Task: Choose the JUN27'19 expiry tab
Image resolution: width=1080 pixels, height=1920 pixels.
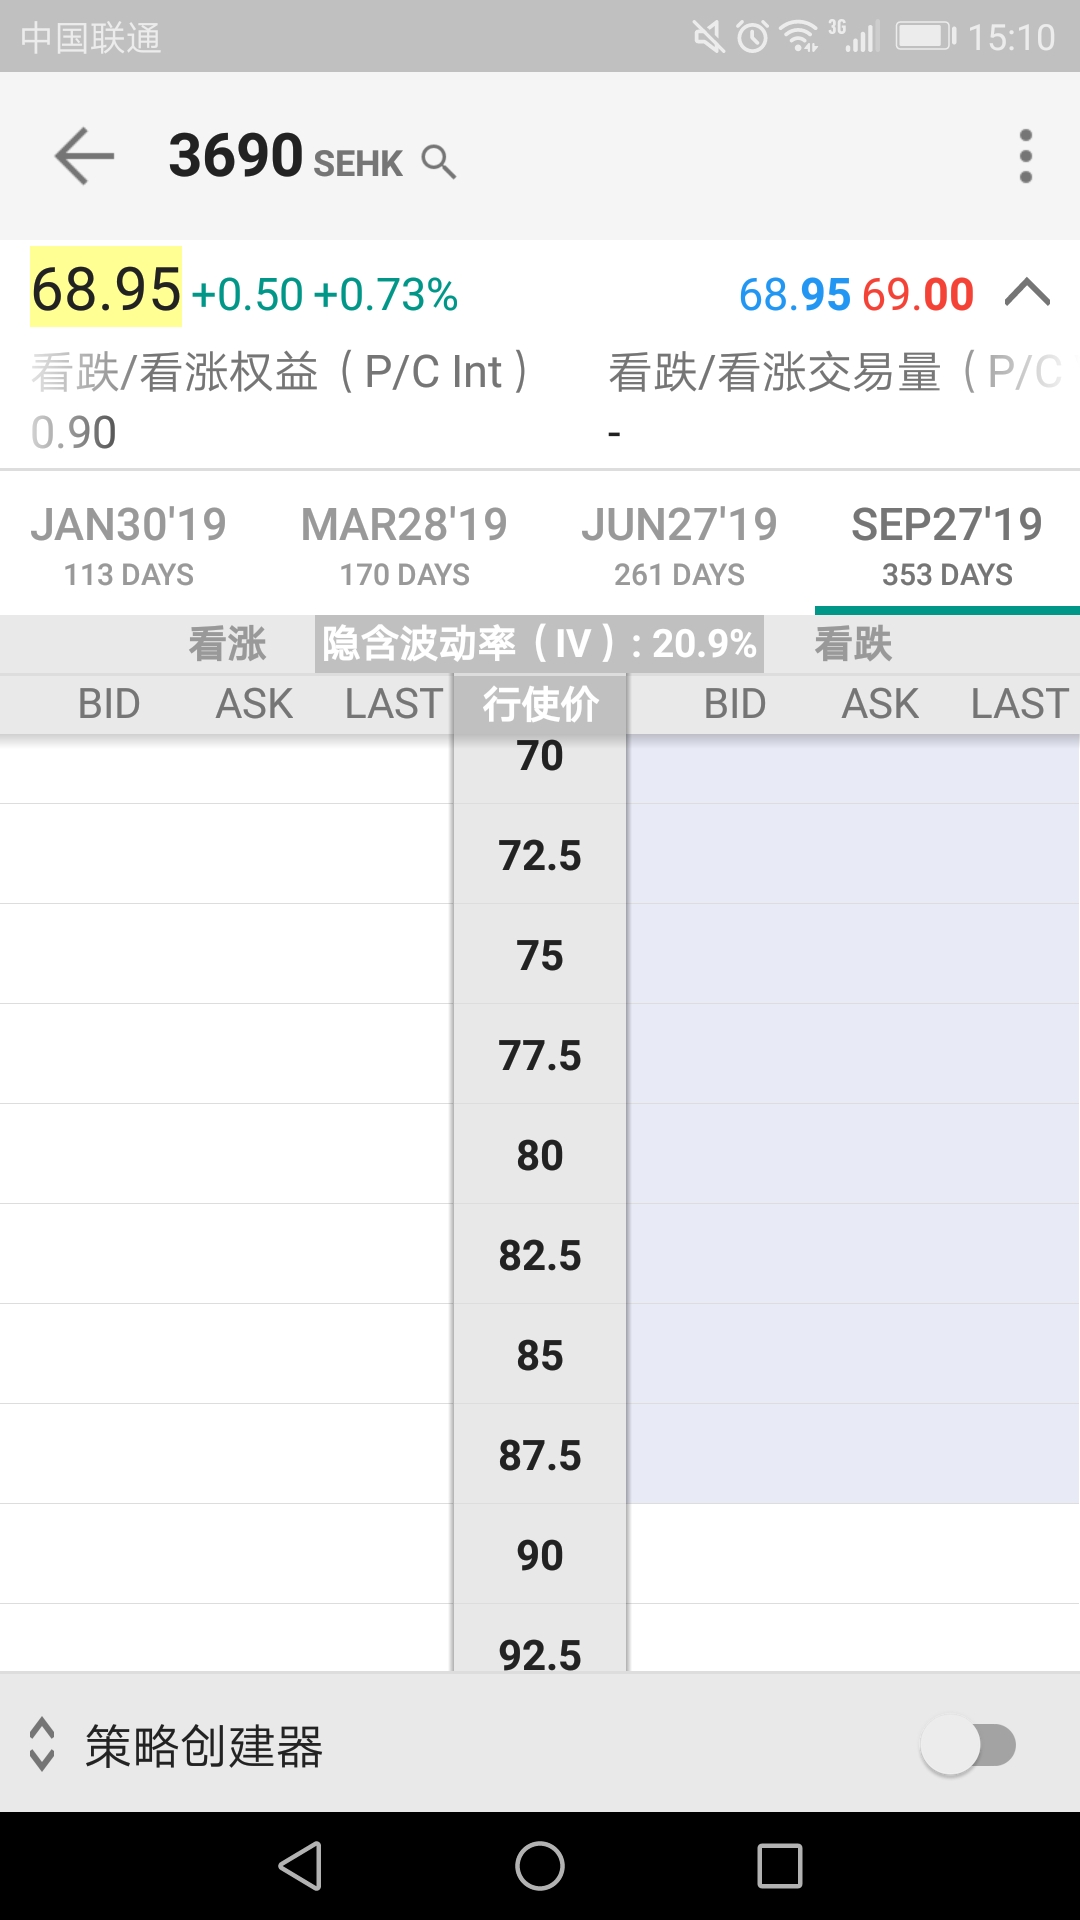Action: pyautogui.click(x=679, y=544)
